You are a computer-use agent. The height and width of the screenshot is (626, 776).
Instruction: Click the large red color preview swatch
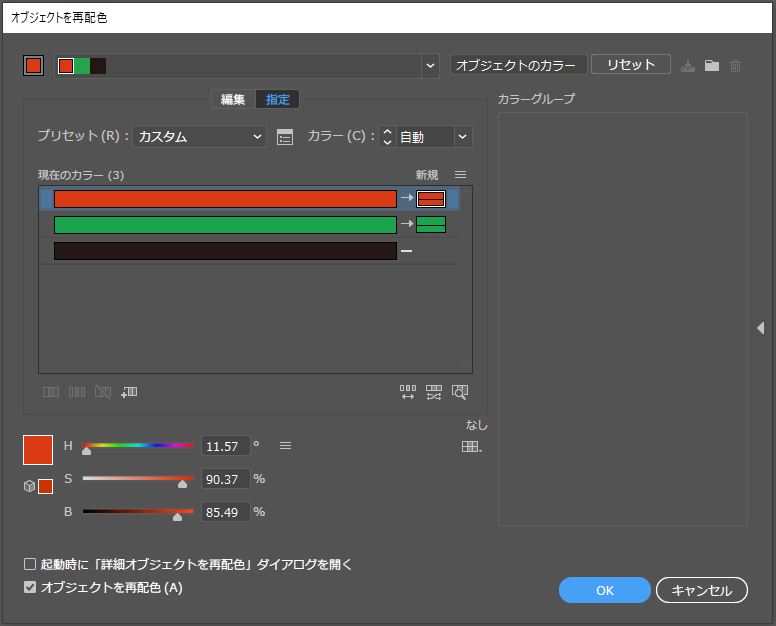point(38,450)
